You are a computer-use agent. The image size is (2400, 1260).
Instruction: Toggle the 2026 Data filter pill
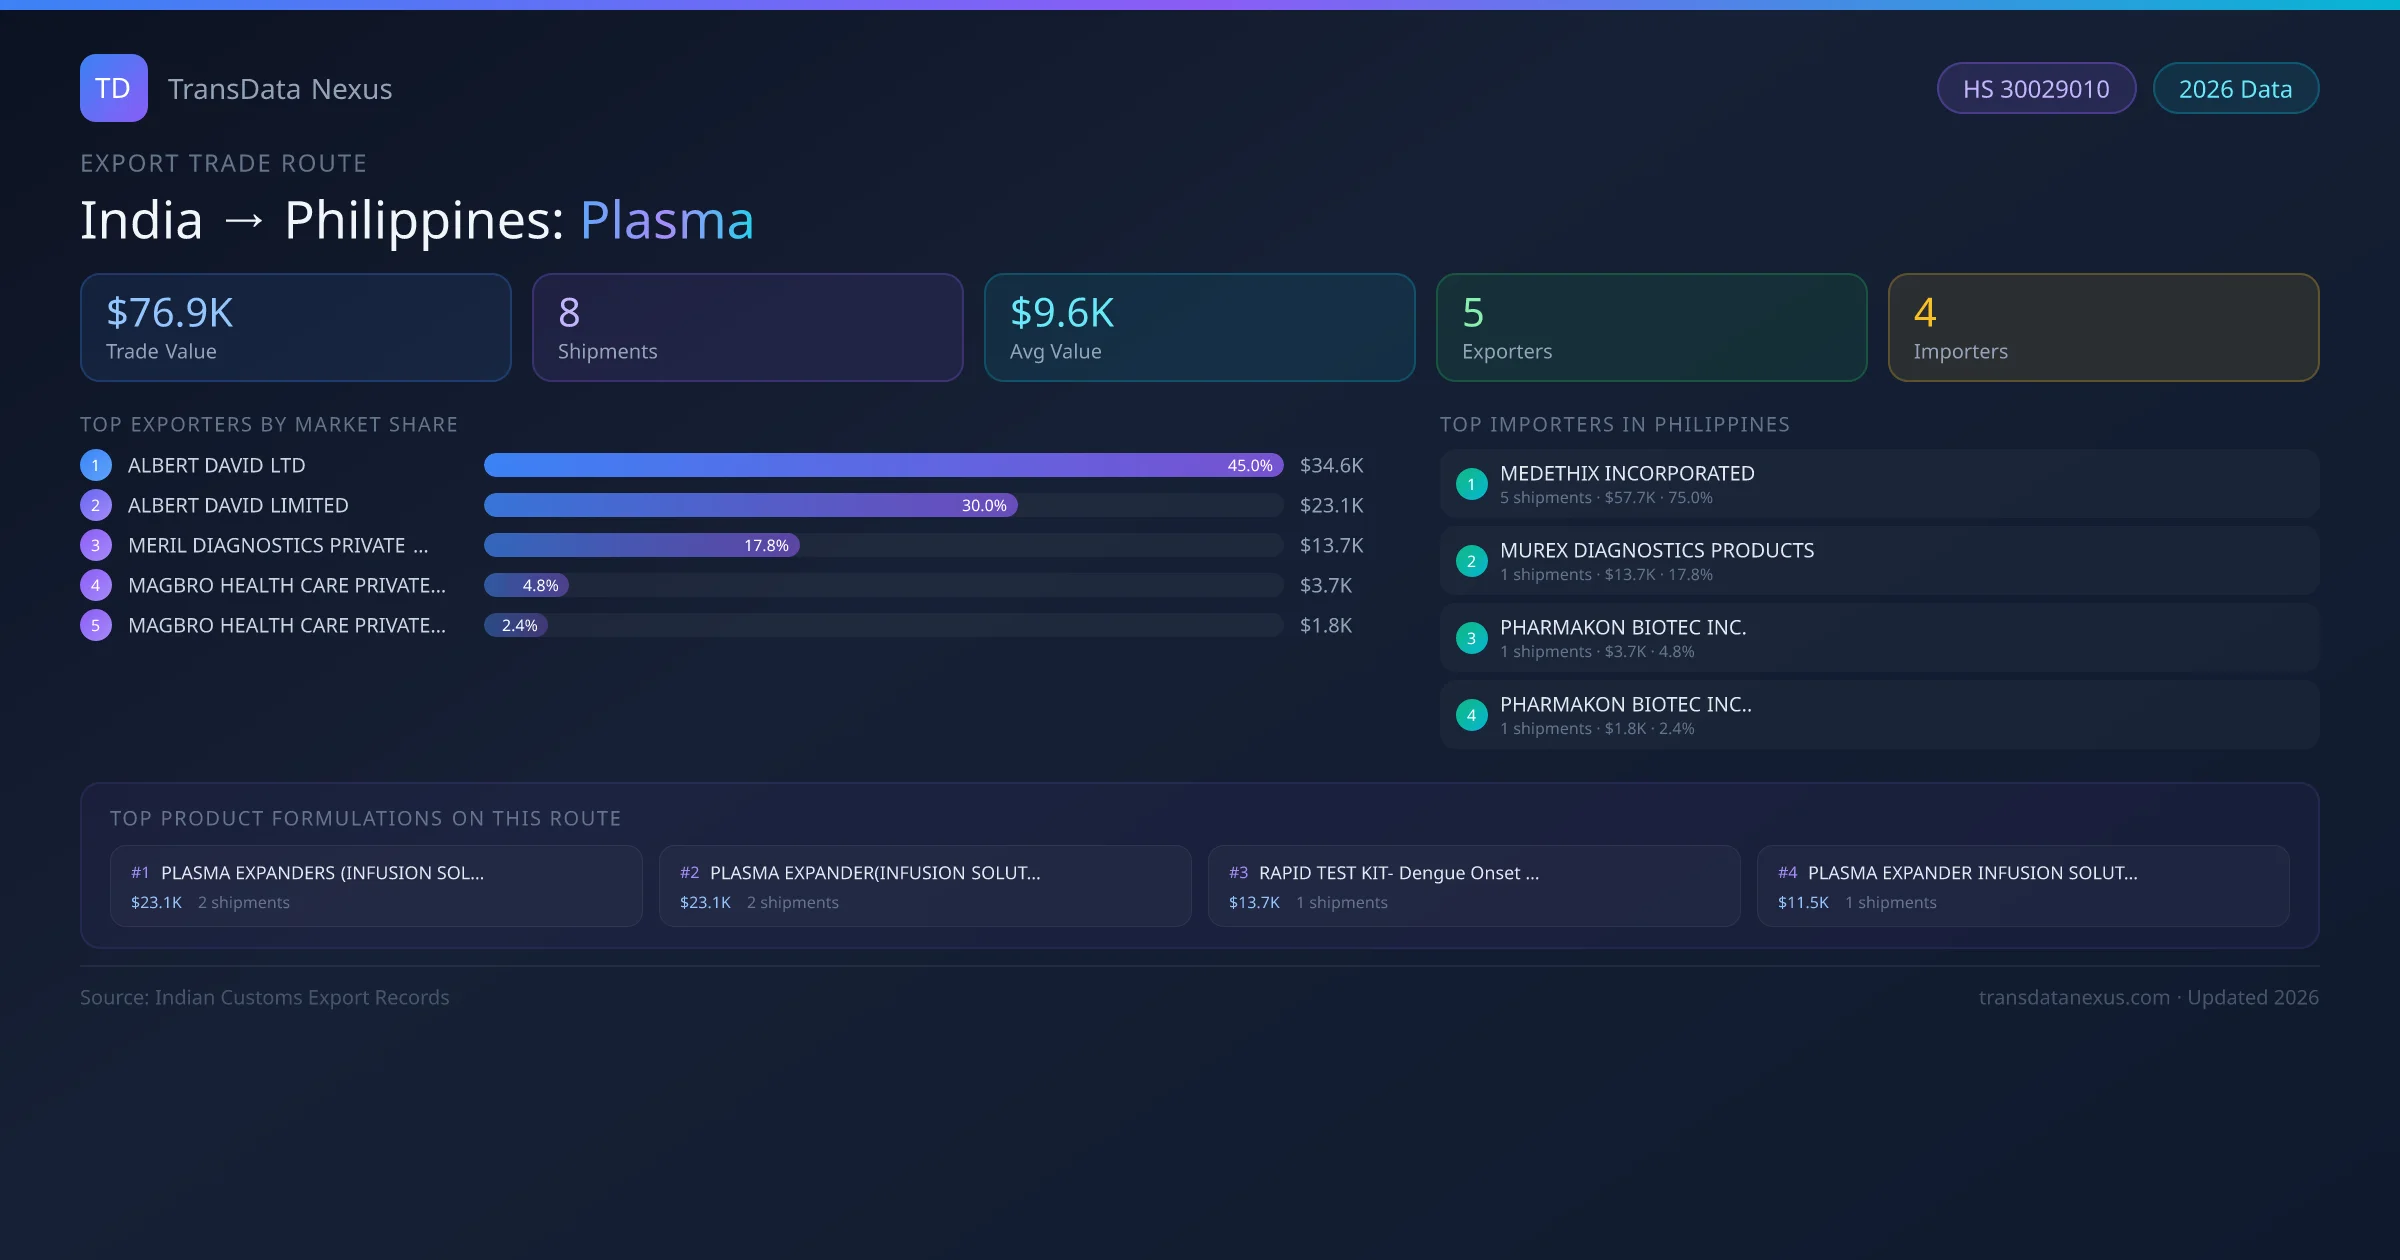pos(2236,88)
